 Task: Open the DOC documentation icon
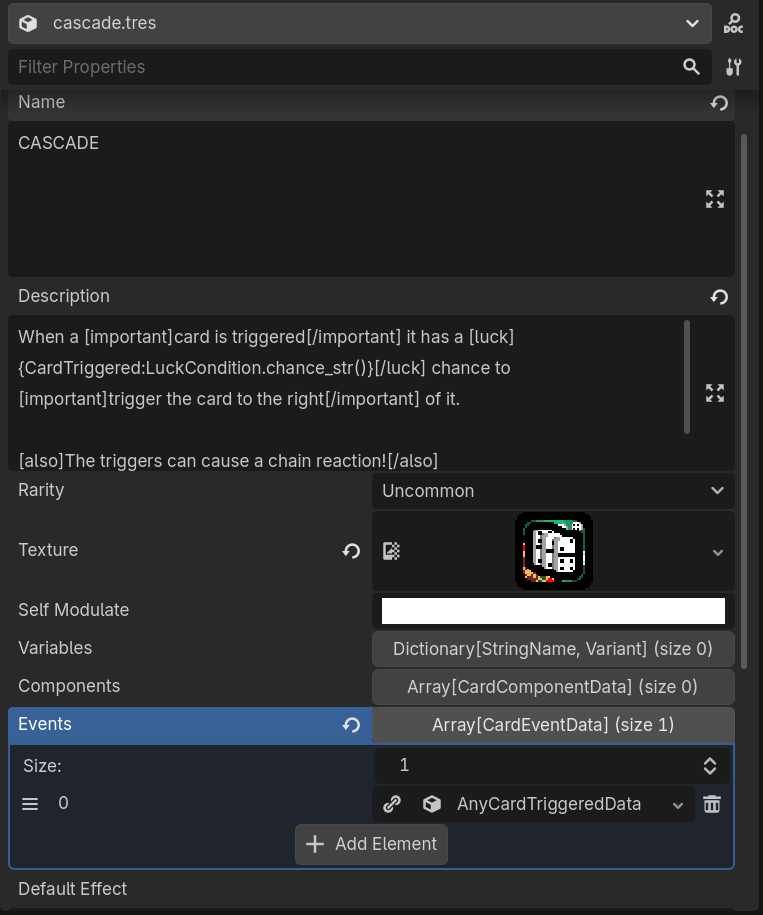pyautogui.click(x=733, y=23)
